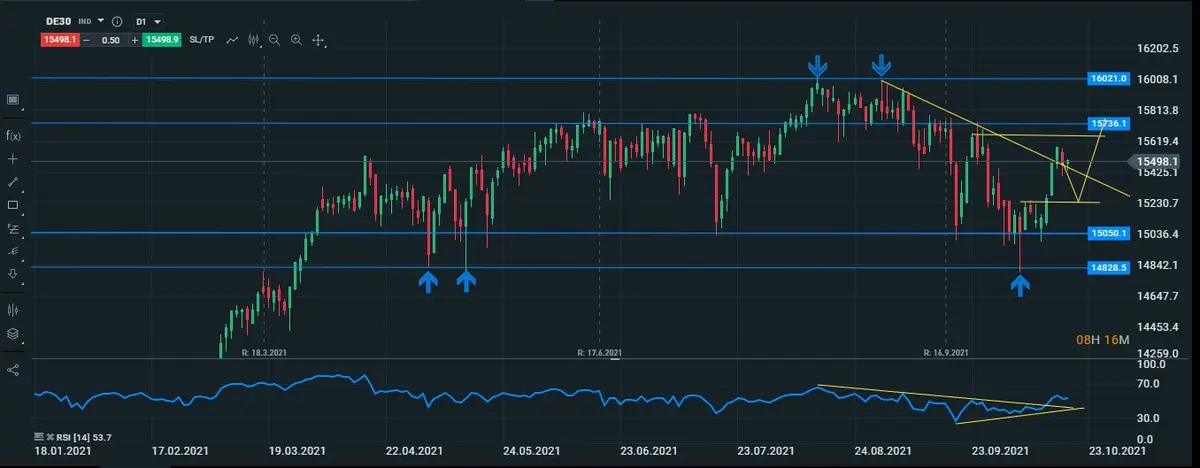This screenshot has height=468, width=1200.
Task: Select the crosshair move tool in top toolbar
Action: 318,40
